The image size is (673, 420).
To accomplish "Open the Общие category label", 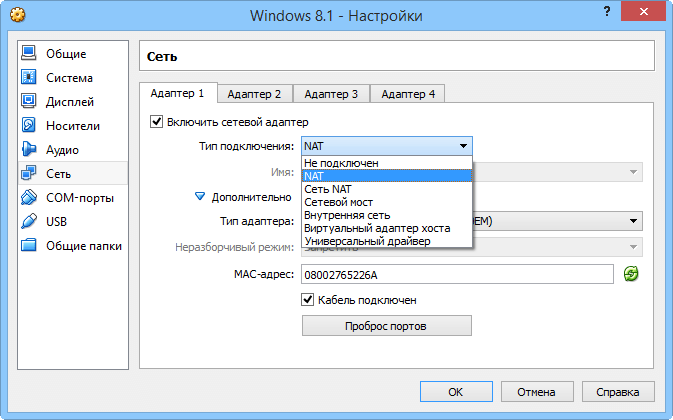I will coord(66,54).
